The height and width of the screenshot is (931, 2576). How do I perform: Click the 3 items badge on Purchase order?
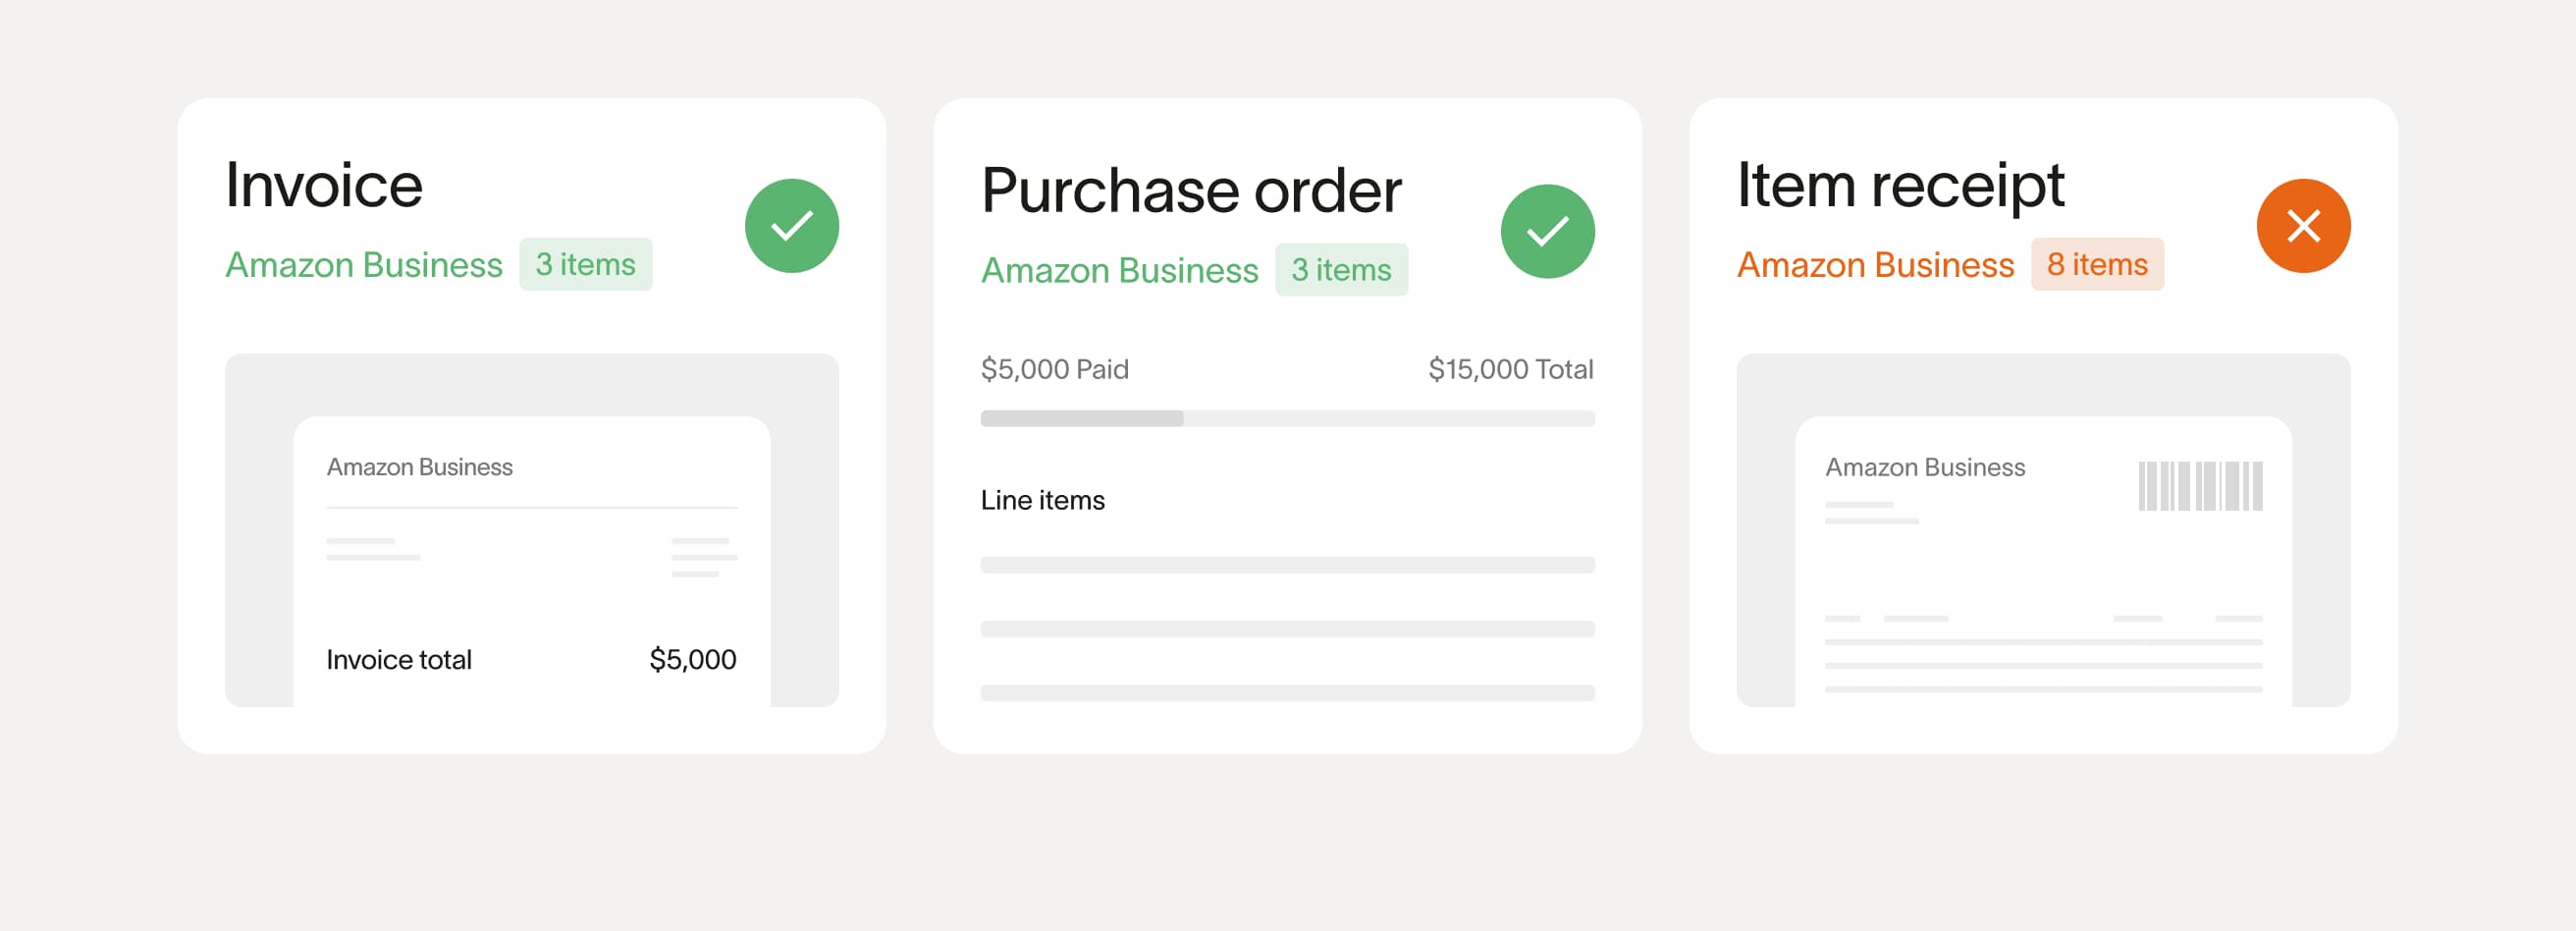[1341, 270]
